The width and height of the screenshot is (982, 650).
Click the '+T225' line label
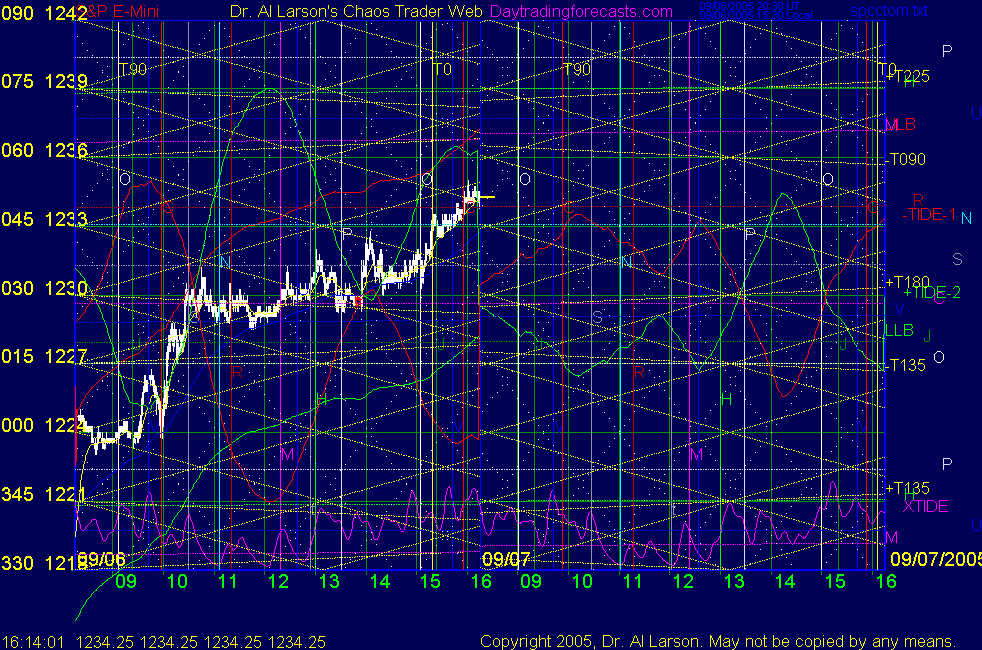pos(907,76)
